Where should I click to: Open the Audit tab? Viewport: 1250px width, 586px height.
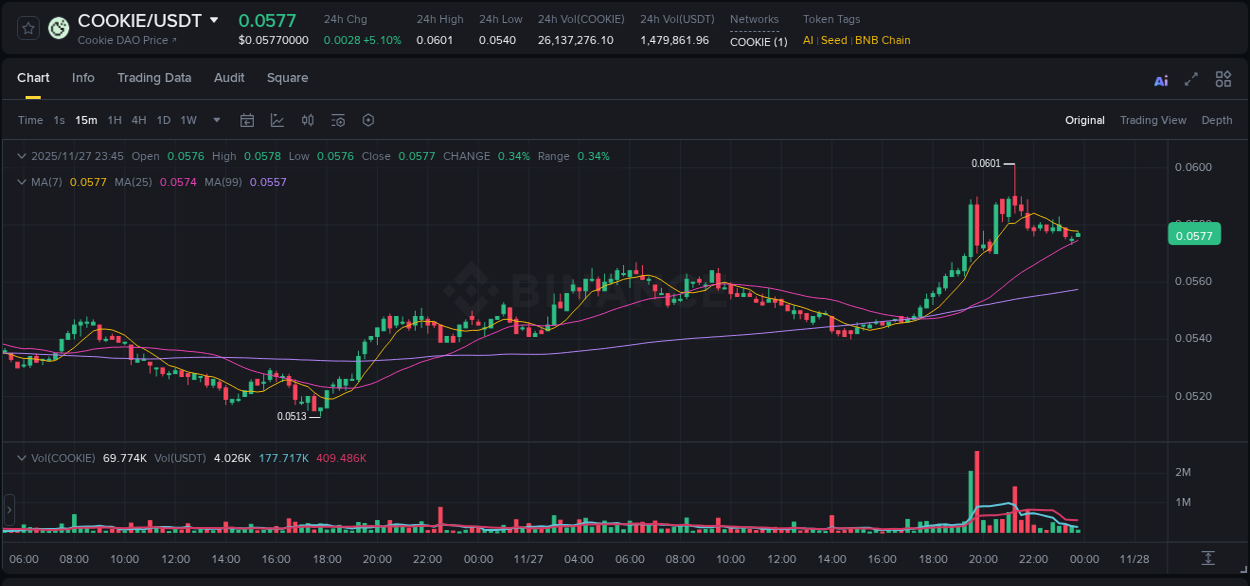(x=229, y=78)
